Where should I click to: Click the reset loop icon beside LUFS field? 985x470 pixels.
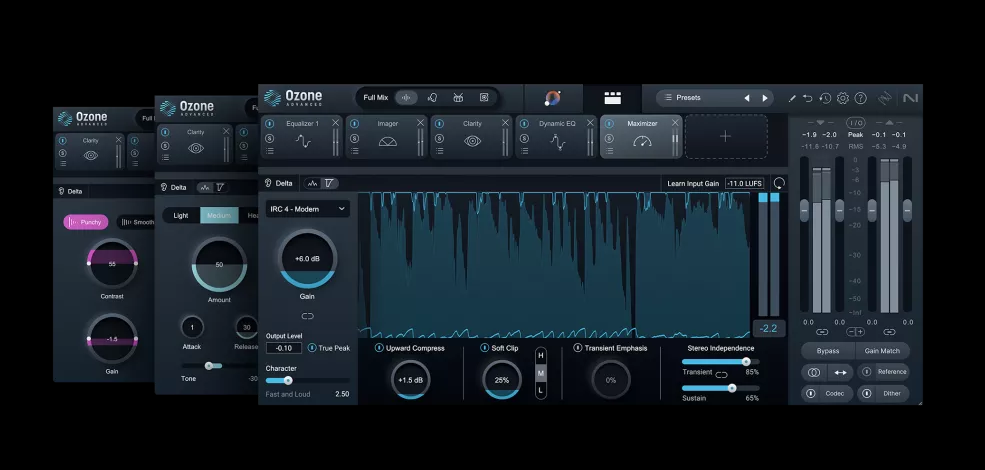pyautogui.click(x=779, y=183)
